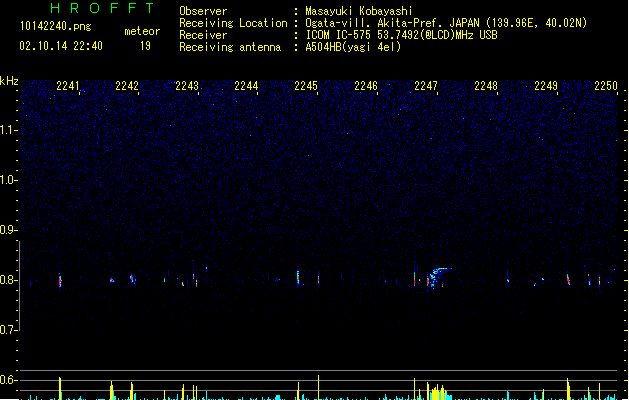
Task: Click the Receiver label
Action: coord(203,35)
